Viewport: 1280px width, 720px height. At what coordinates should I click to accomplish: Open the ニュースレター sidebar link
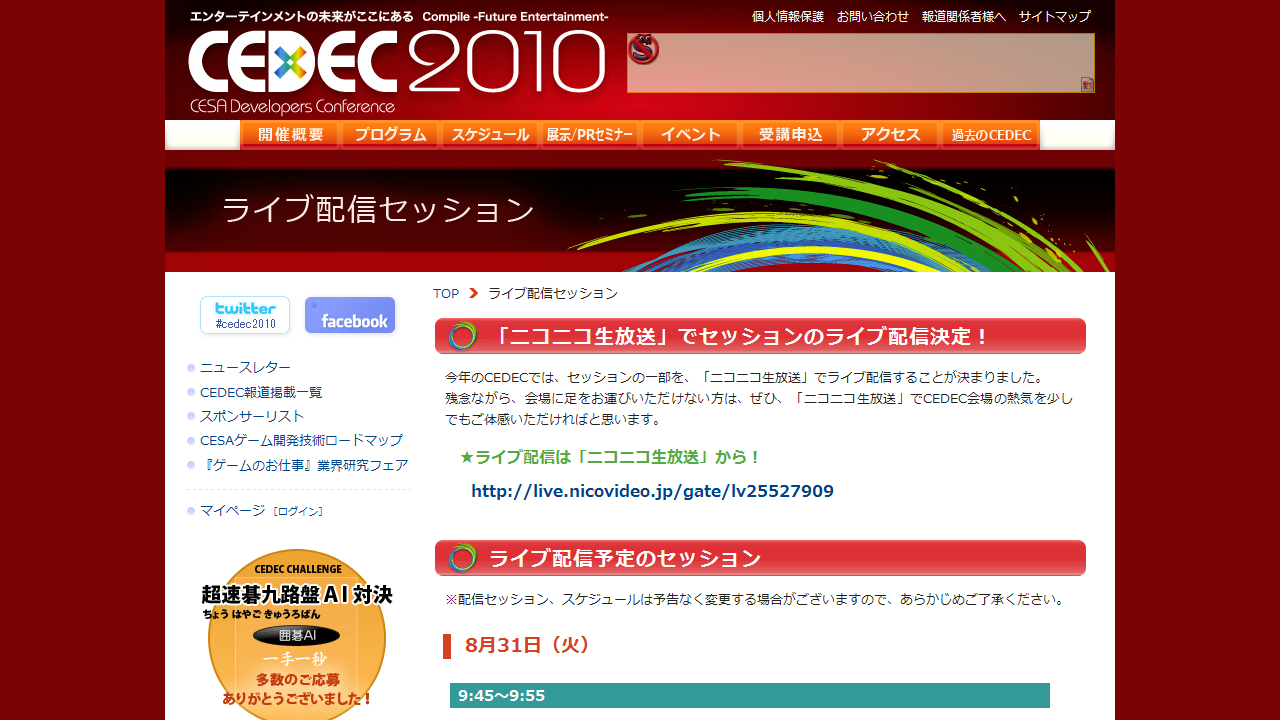pos(245,367)
